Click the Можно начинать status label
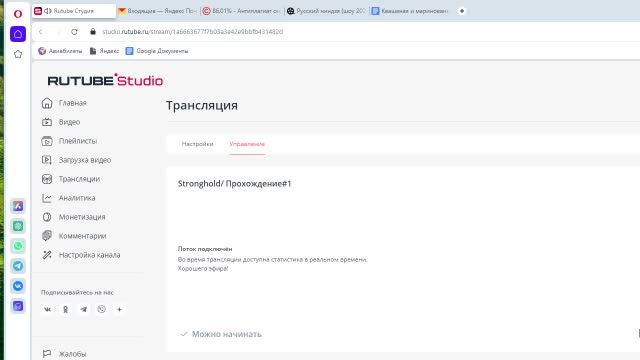Viewport: 640px width, 360px height. click(227, 334)
